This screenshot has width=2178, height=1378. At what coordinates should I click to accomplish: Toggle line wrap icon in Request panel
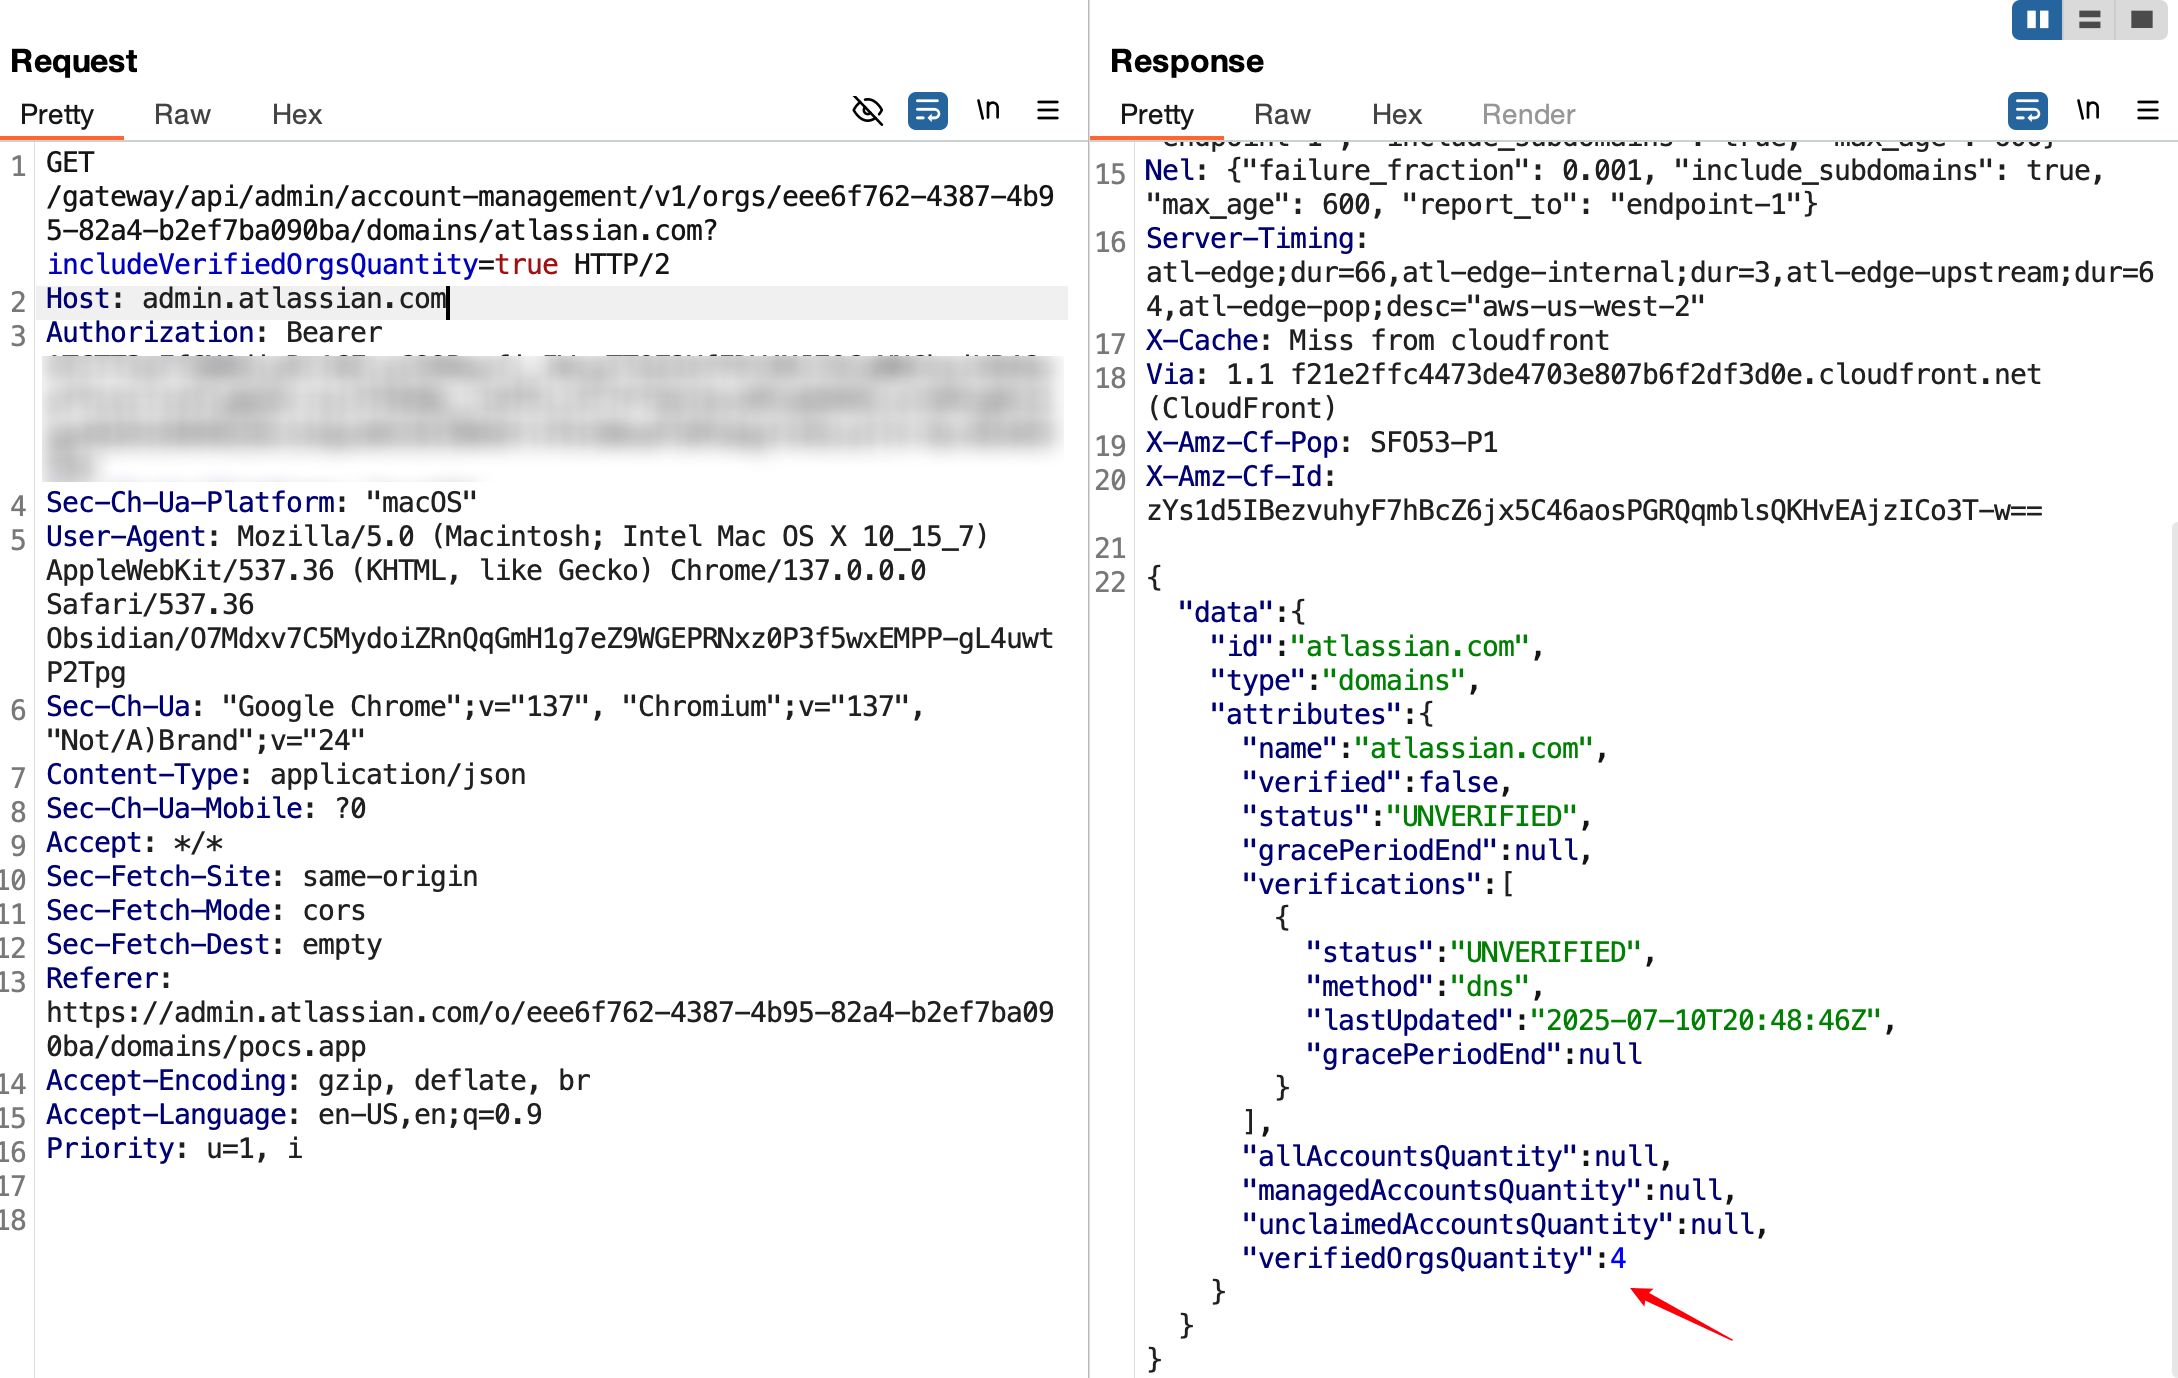click(x=927, y=110)
